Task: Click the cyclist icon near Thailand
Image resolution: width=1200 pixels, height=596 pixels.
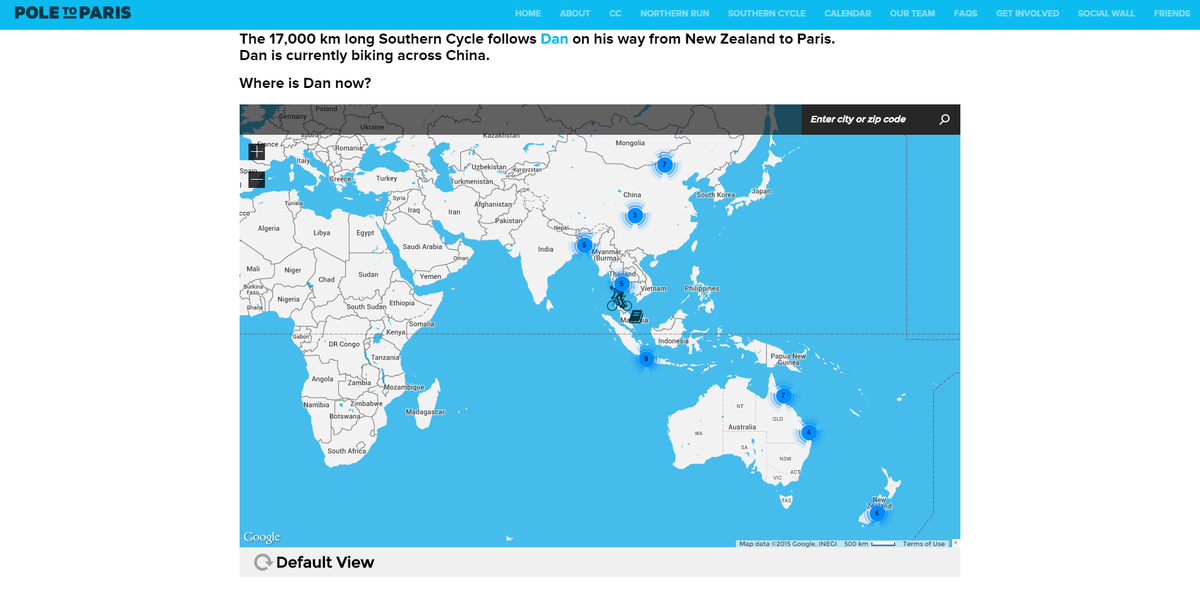Action: (x=619, y=299)
